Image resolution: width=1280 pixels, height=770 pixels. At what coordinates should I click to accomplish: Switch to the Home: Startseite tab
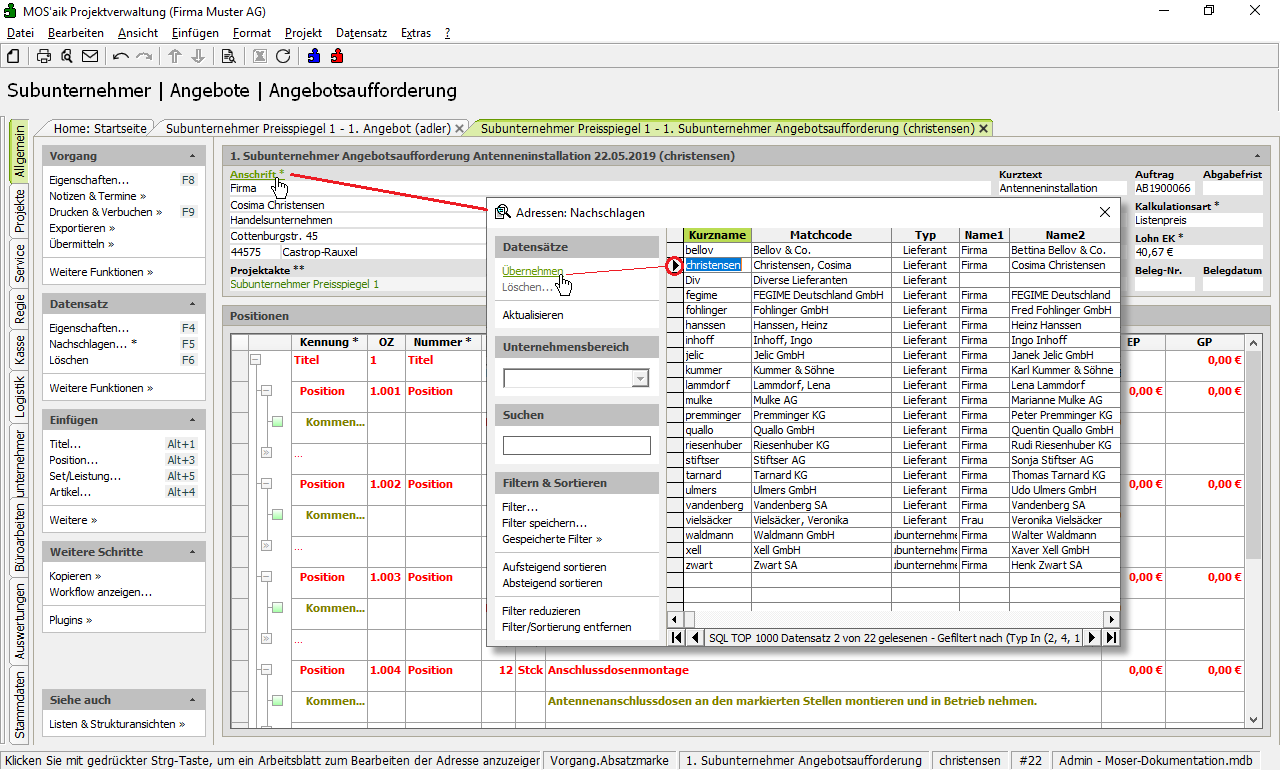click(x=100, y=128)
